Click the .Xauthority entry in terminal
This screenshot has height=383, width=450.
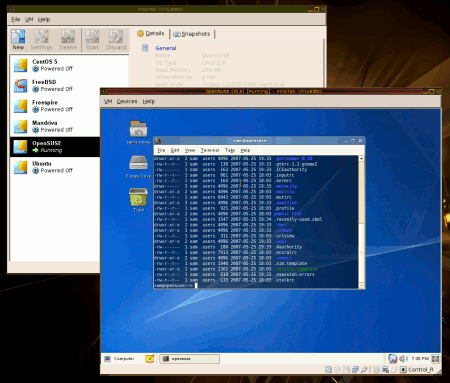tap(288, 247)
